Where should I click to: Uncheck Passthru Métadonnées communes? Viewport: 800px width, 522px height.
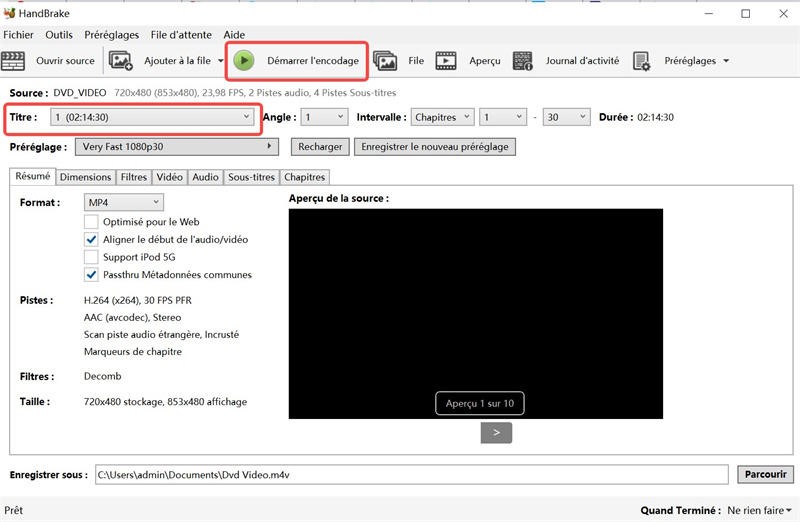91,275
